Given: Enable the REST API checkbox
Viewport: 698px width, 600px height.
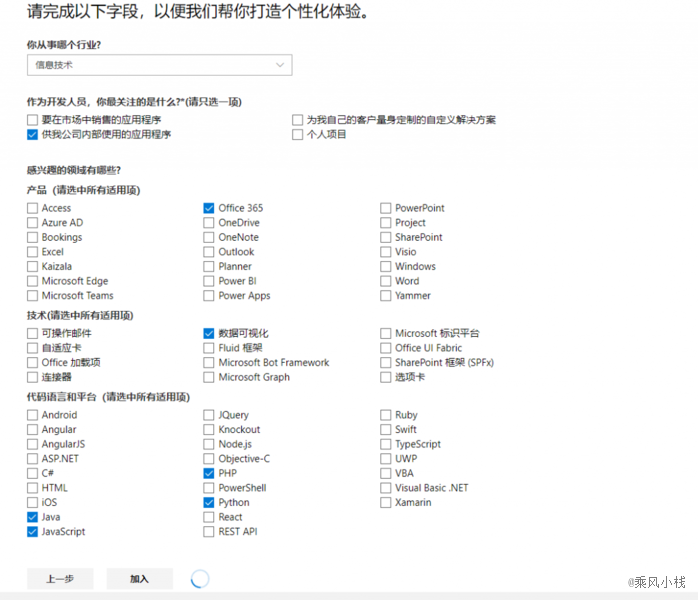Looking at the screenshot, I should tap(208, 532).
